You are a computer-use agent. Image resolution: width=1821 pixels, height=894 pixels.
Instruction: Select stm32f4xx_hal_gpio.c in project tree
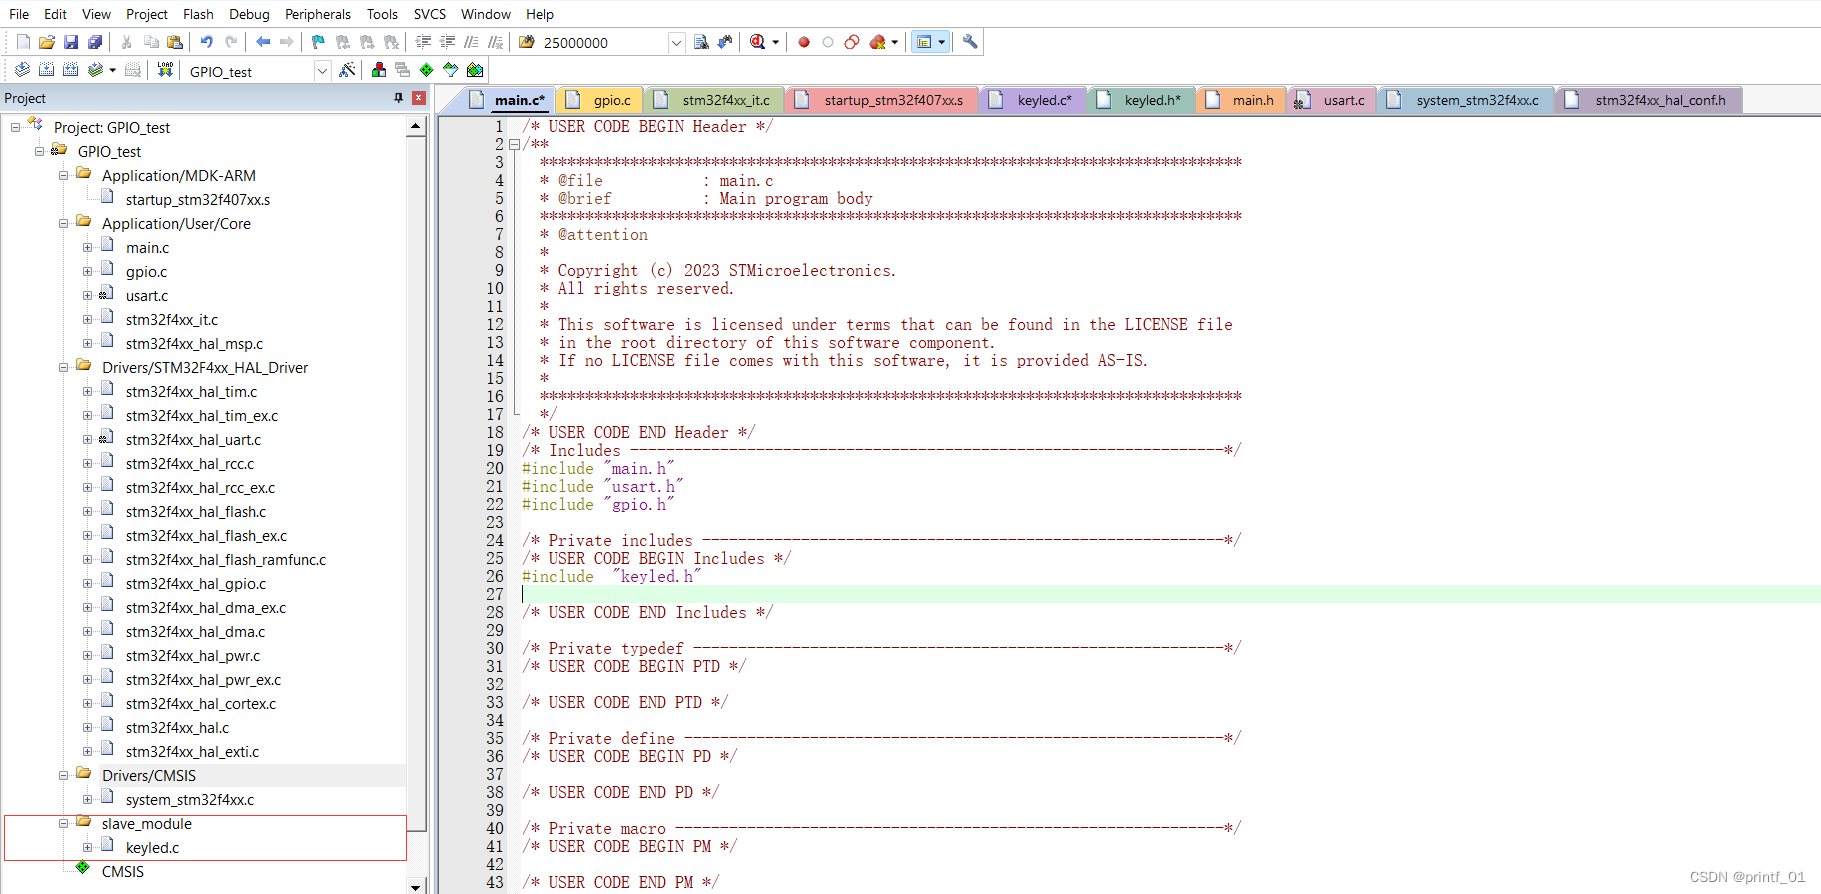tap(196, 584)
